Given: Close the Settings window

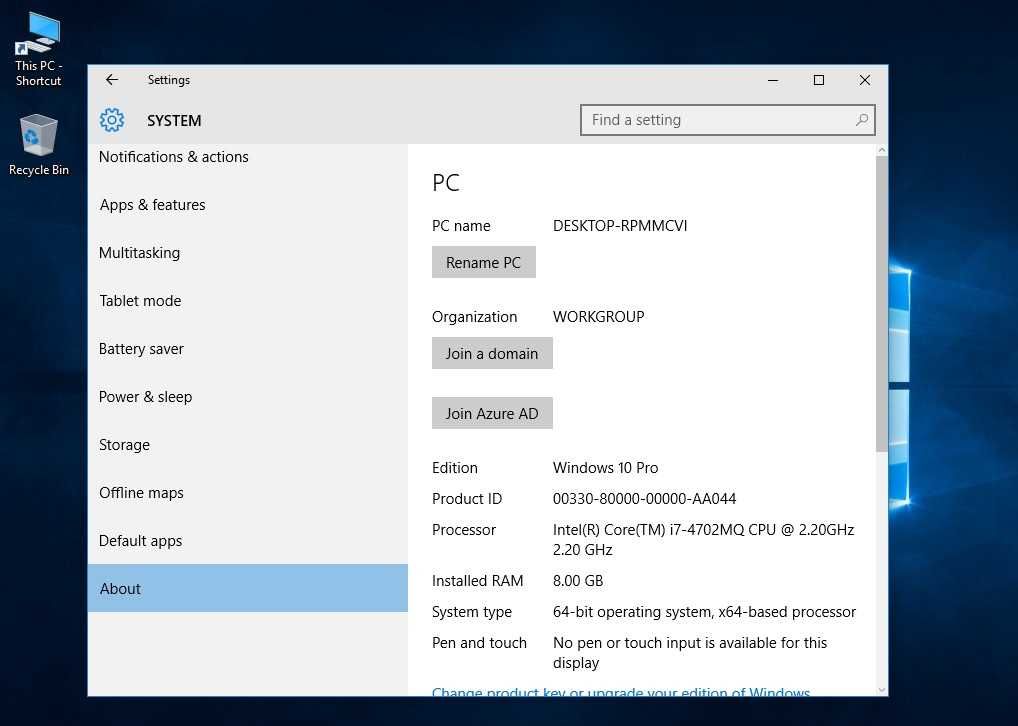Looking at the screenshot, I should click(865, 80).
